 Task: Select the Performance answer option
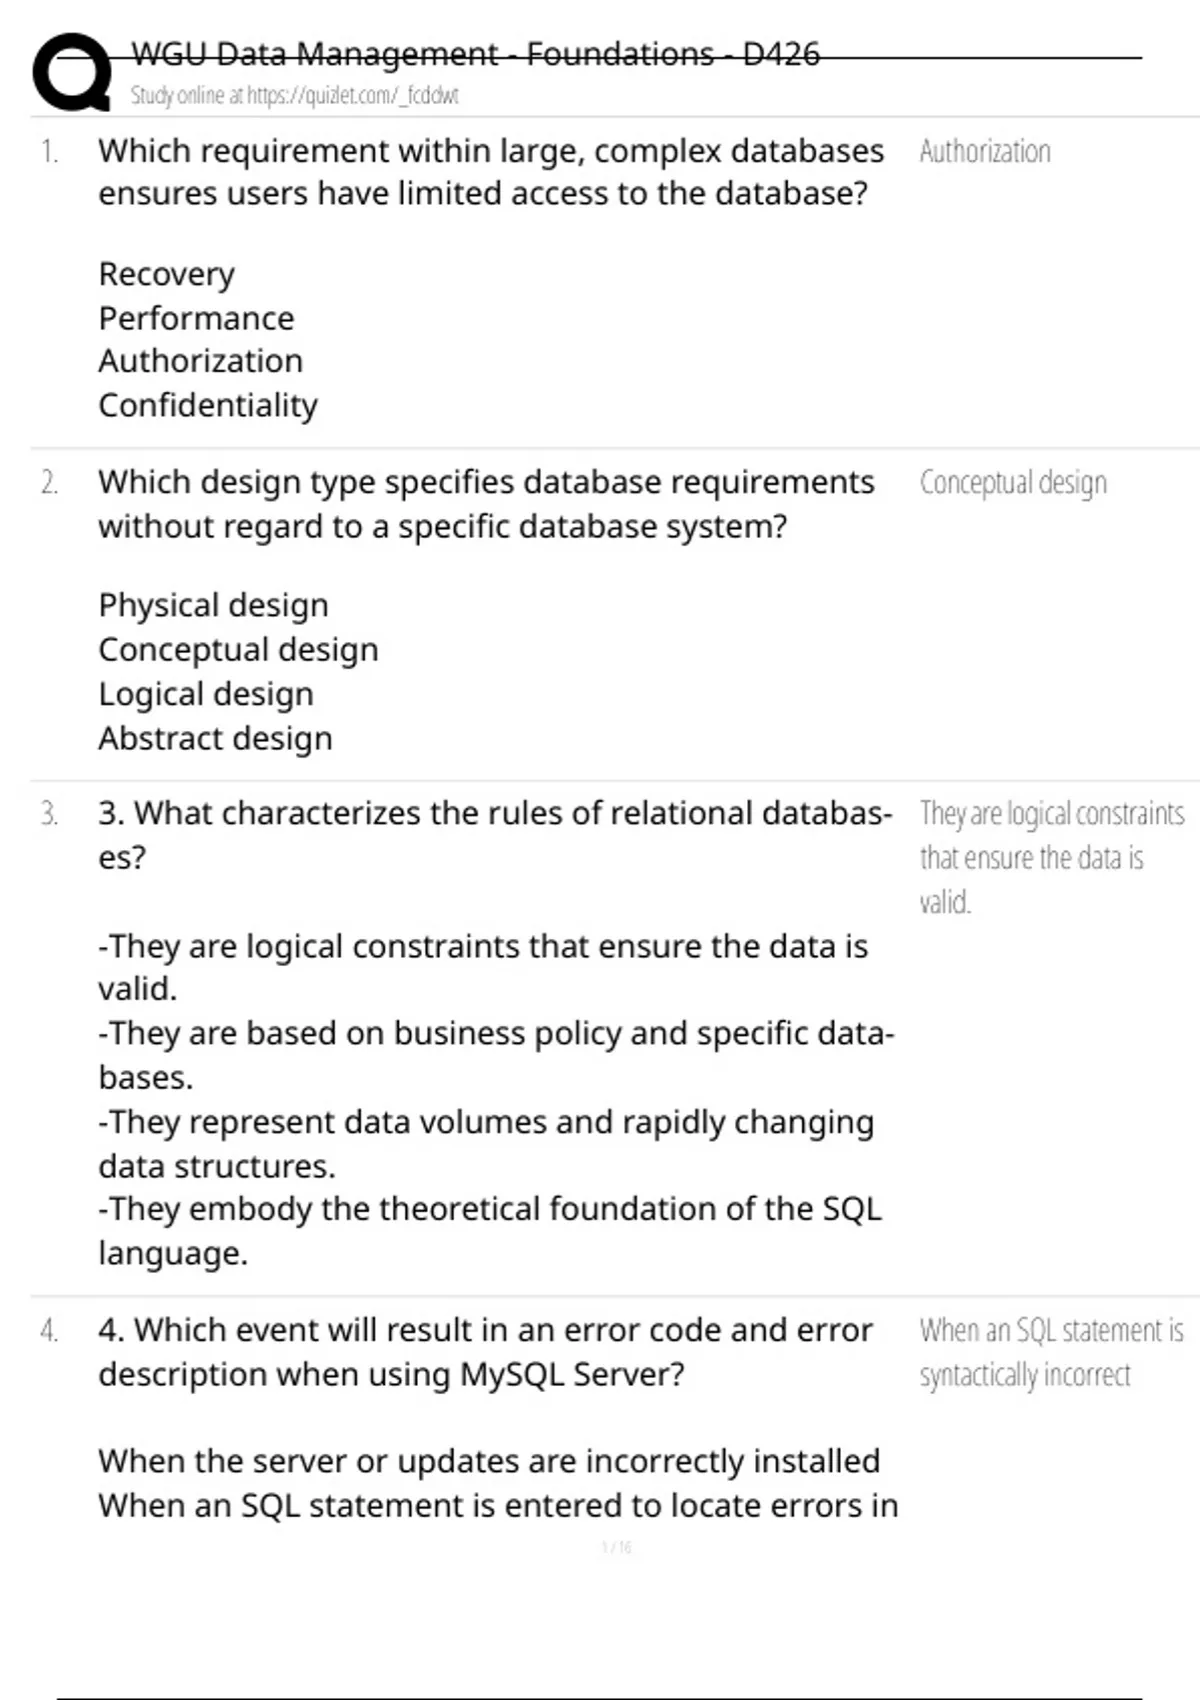click(x=196, y=318)
